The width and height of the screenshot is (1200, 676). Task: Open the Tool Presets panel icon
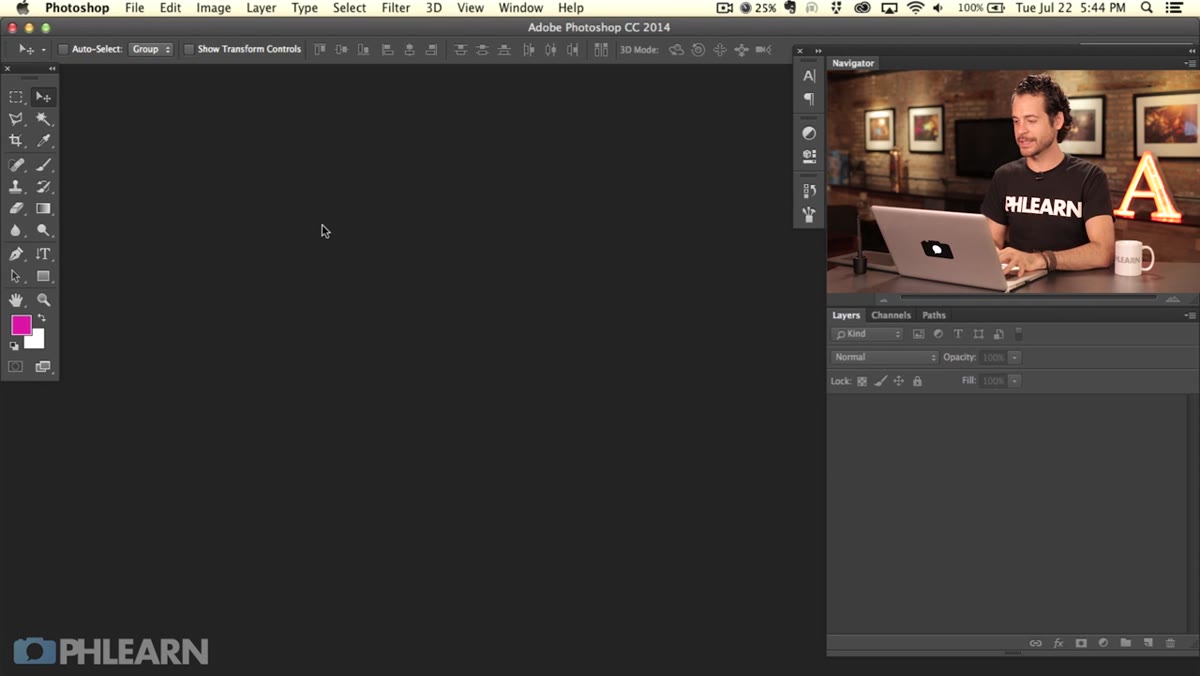tap(809, 214)
